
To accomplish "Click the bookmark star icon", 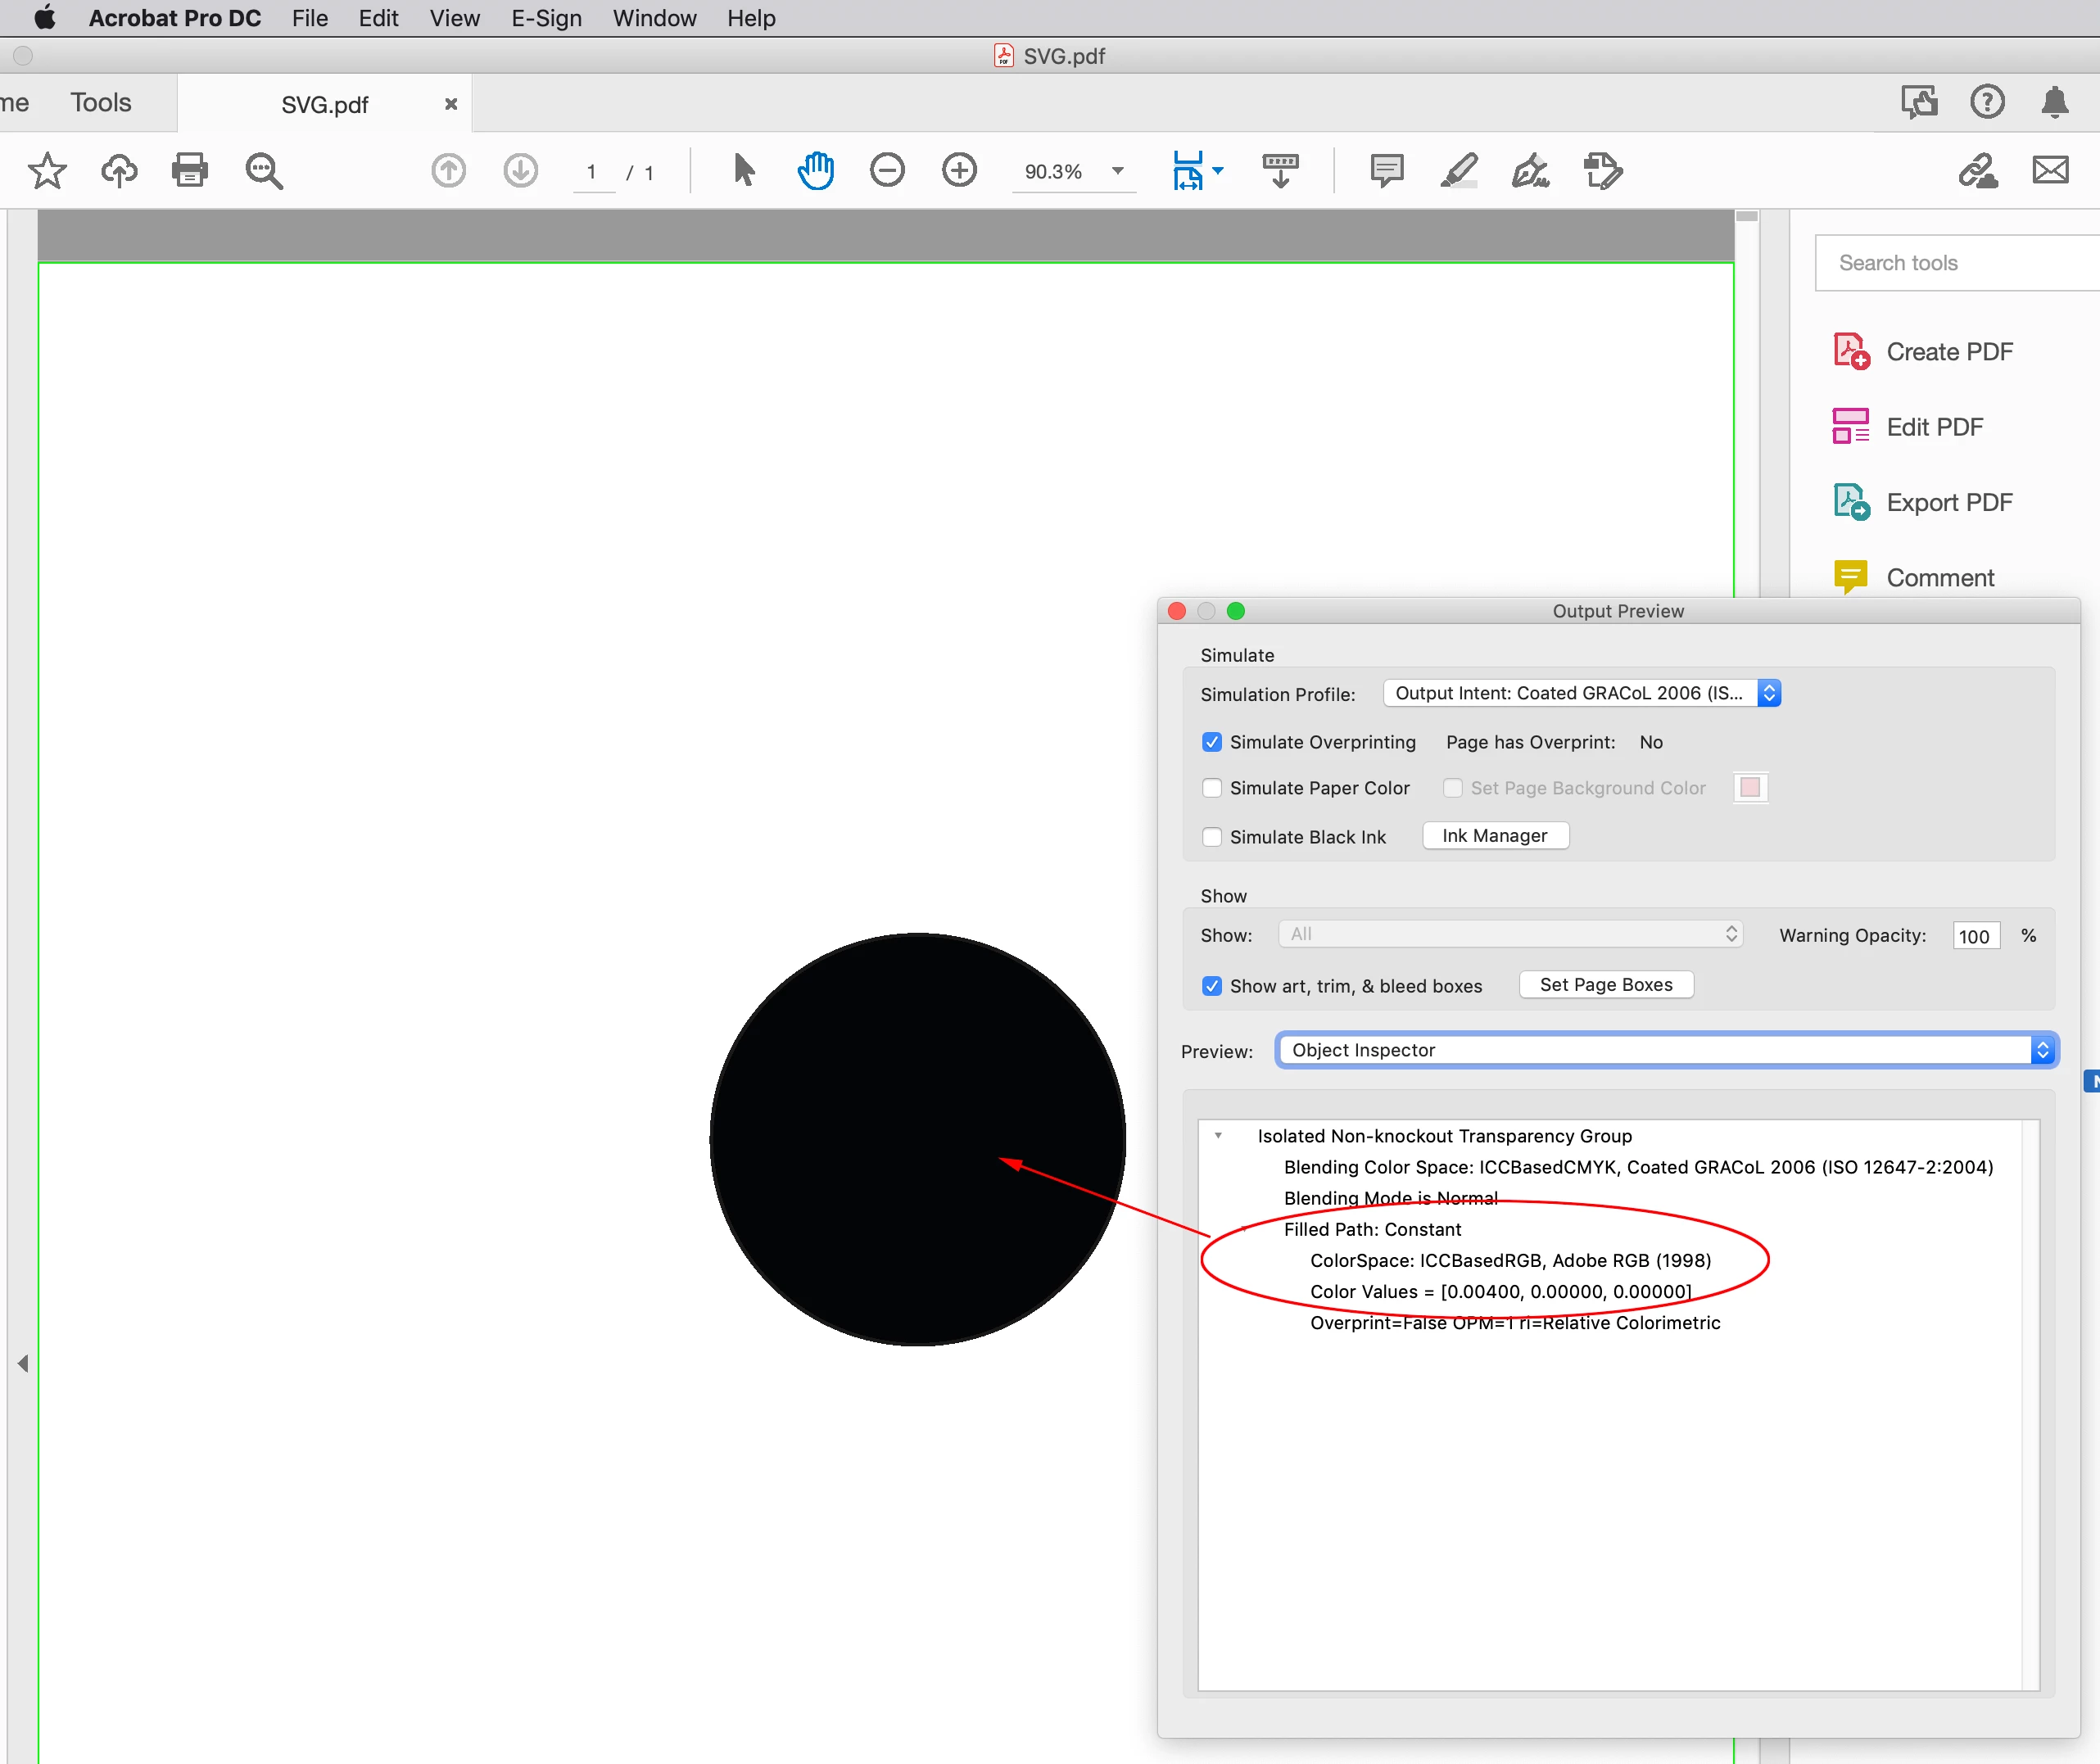I will 47,170.
